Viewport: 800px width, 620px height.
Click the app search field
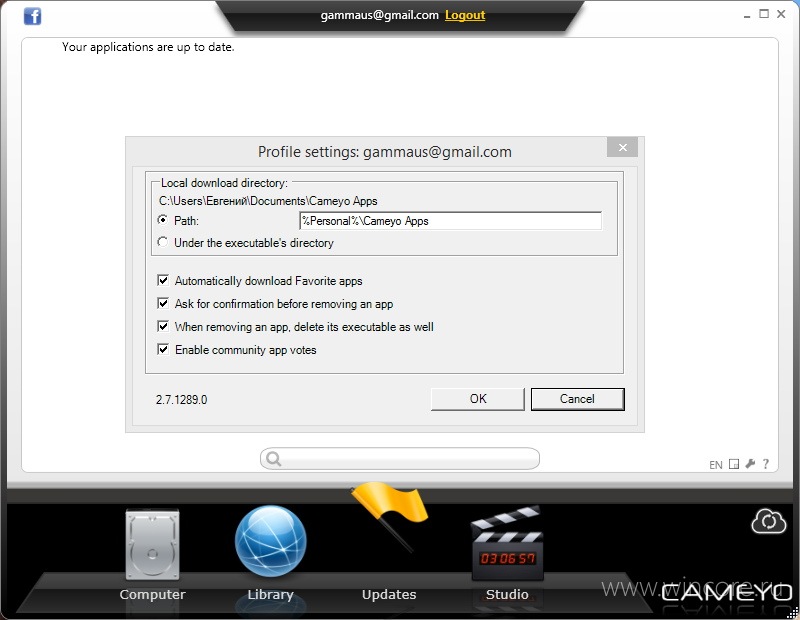pos(399,459)
